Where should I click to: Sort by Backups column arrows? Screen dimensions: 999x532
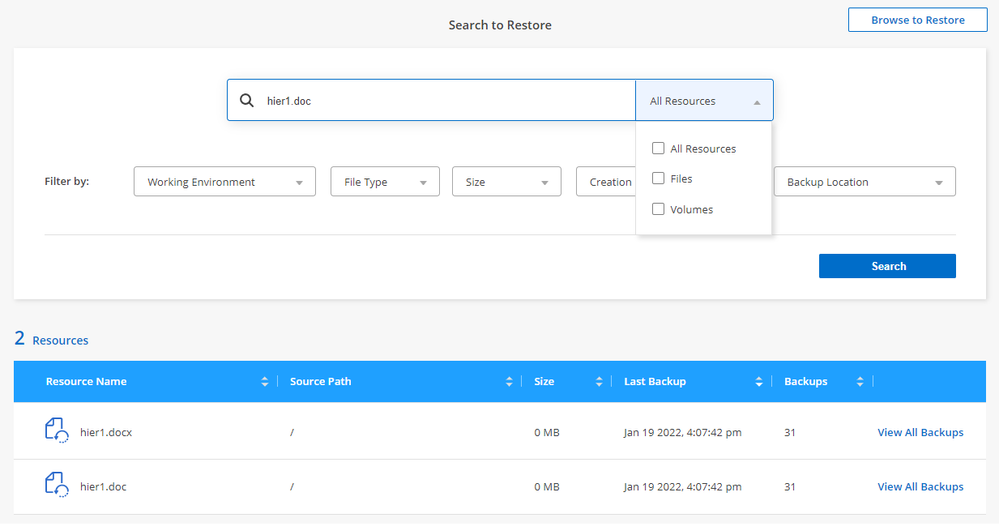pyautogui.click(x=860, y=382)
